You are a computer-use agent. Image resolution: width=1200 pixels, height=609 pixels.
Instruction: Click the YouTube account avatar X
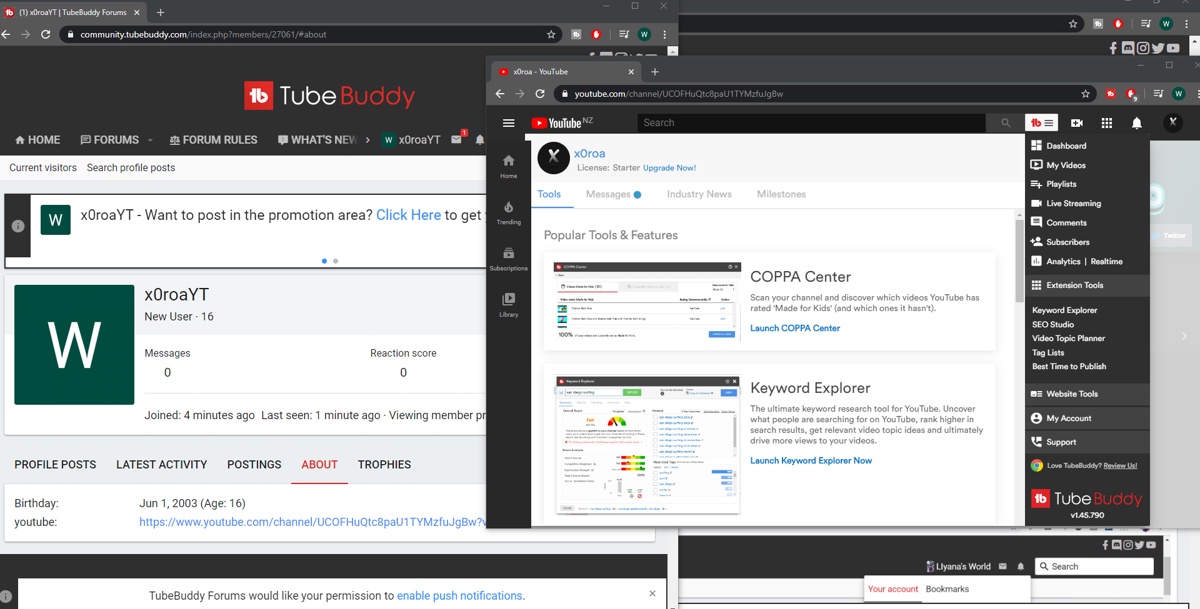click(x=1174, y=122)
